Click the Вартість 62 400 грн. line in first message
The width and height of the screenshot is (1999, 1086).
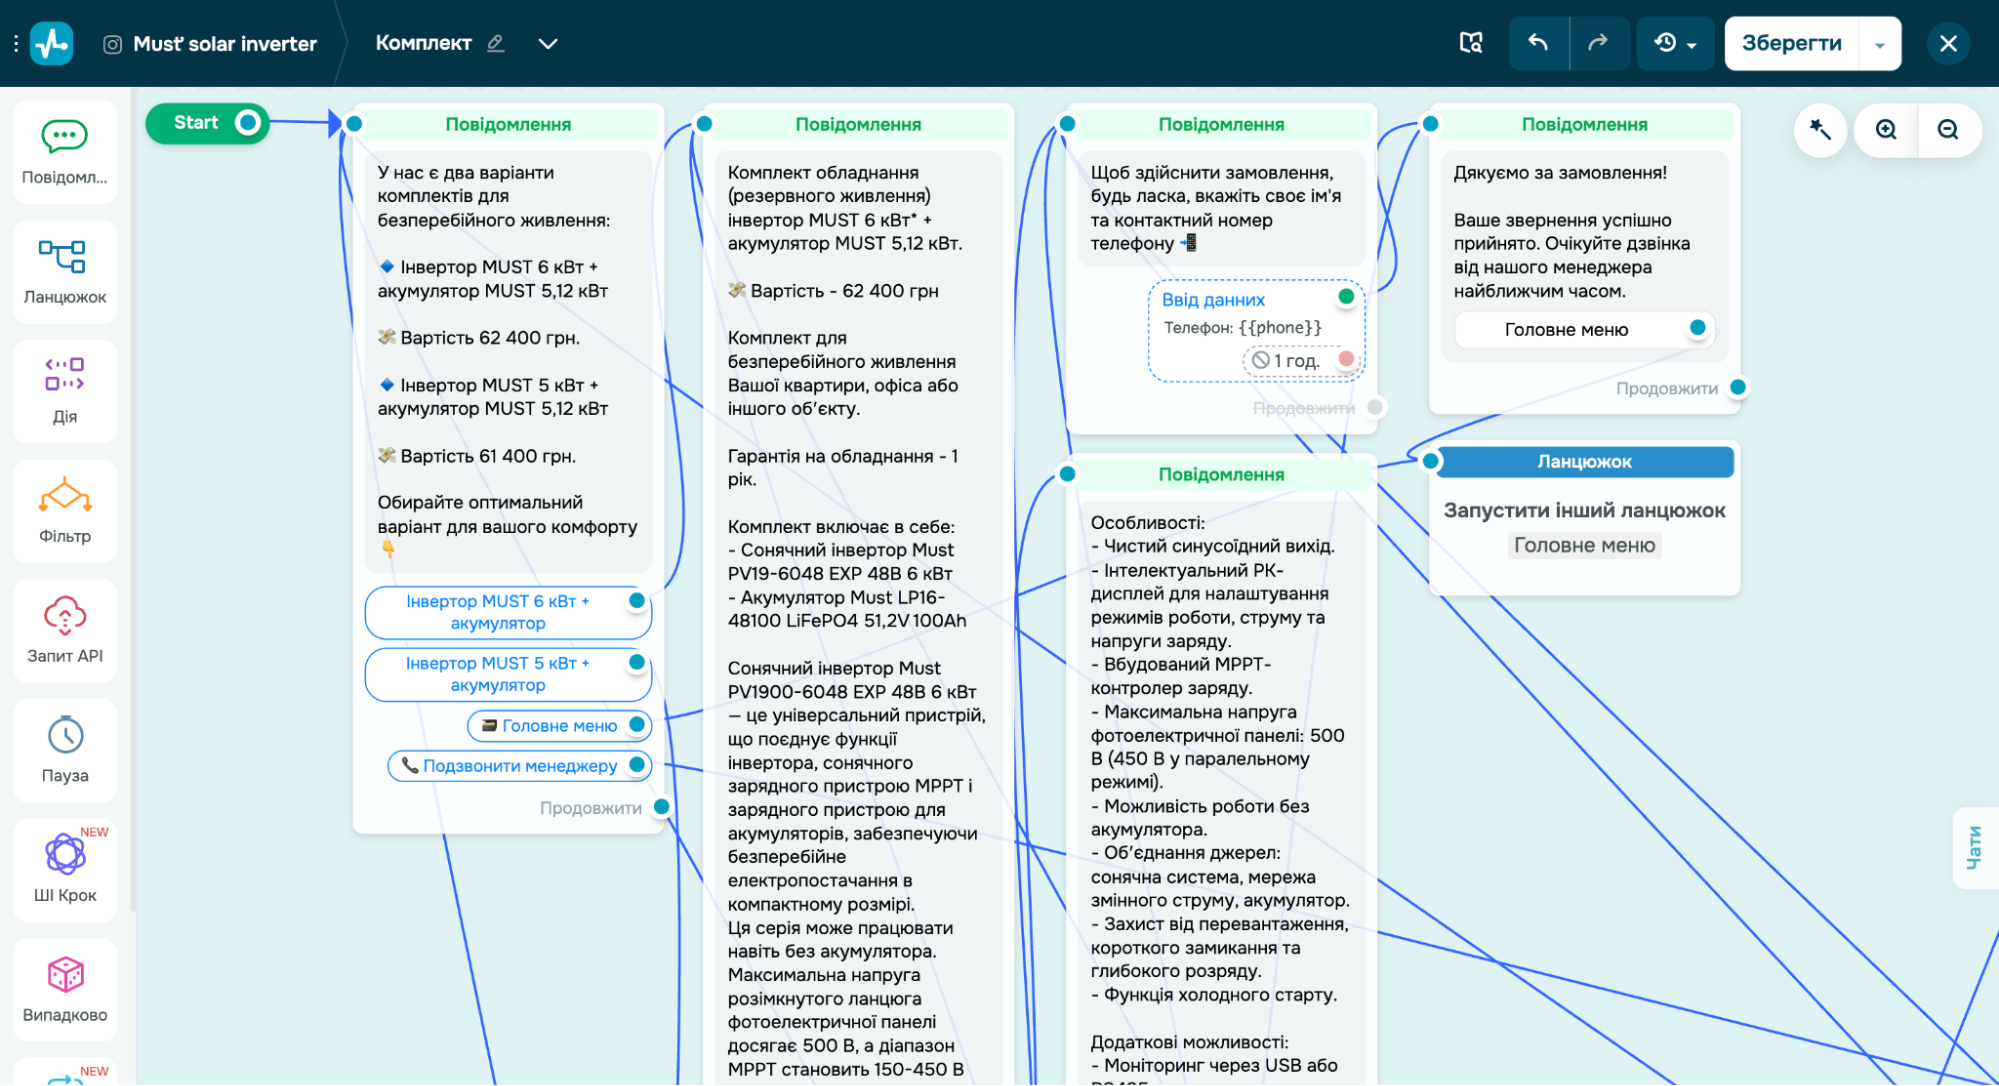(x=479, y=338)
